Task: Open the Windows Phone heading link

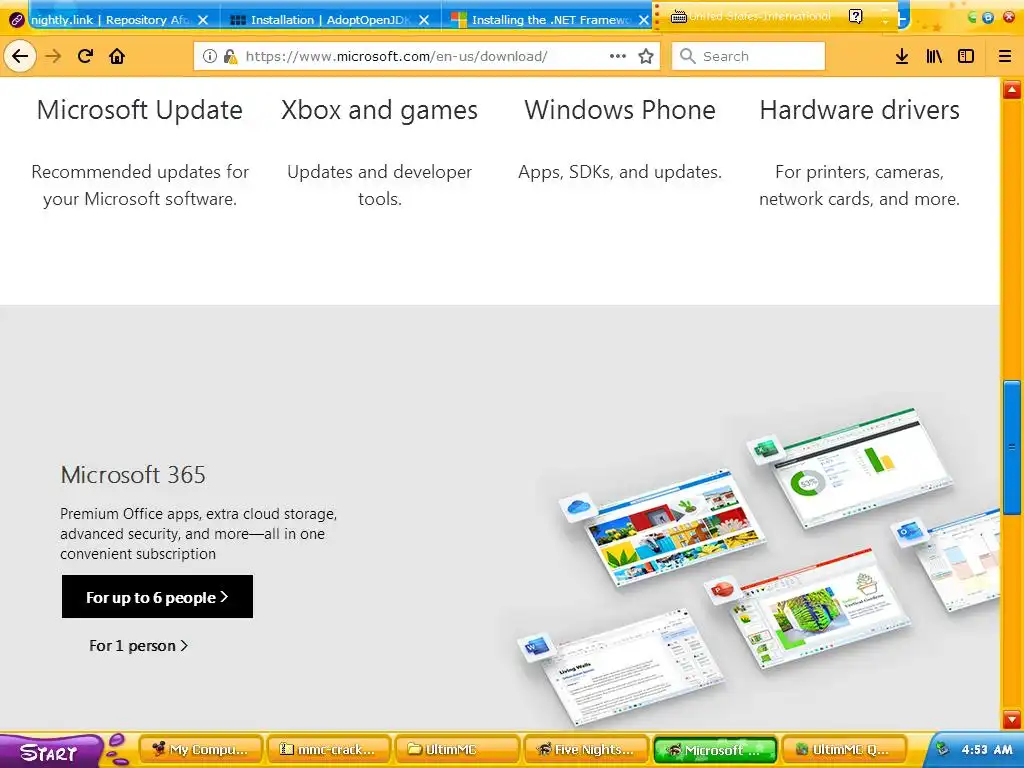Action: pyautogui.click(x=620, y=110)
